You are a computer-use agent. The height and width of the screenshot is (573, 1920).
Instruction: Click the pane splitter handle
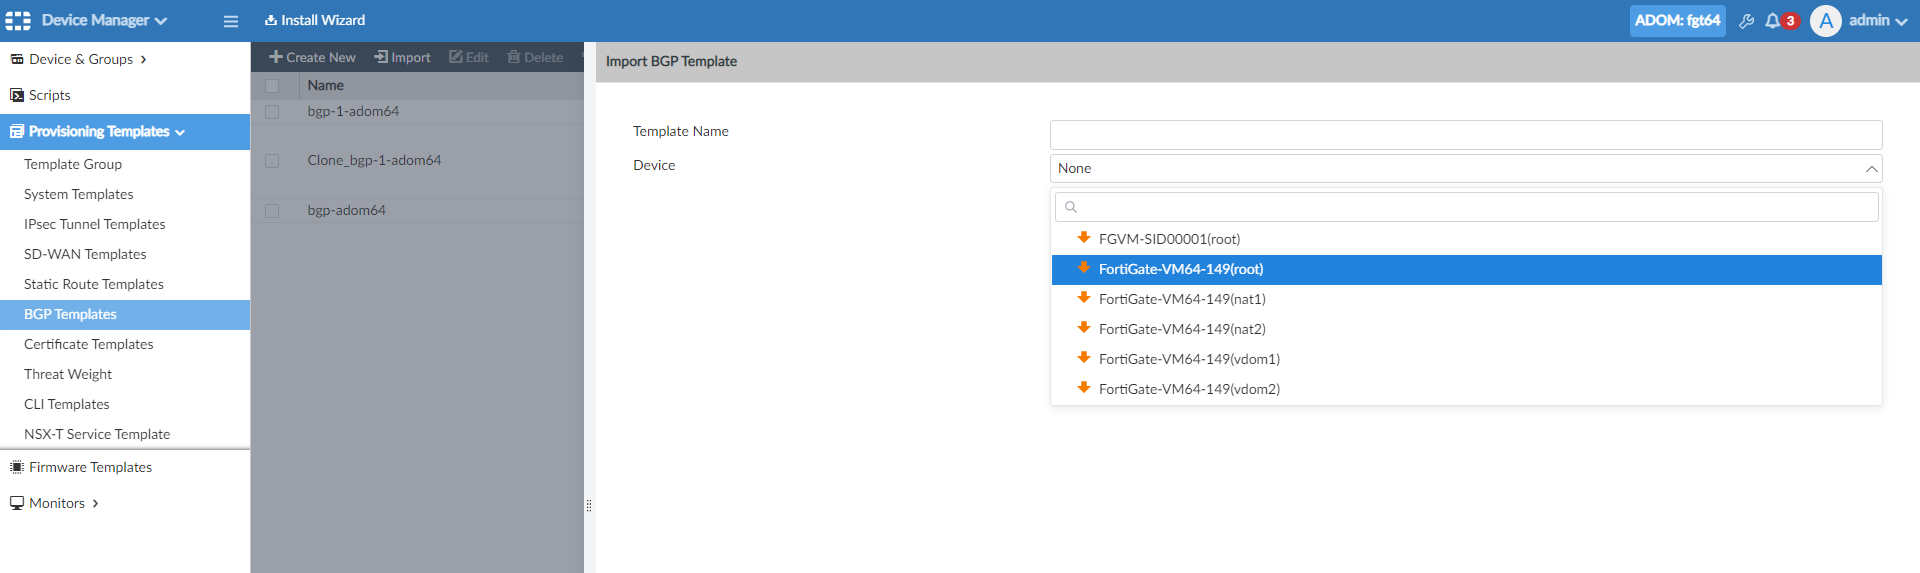point(589,506)
